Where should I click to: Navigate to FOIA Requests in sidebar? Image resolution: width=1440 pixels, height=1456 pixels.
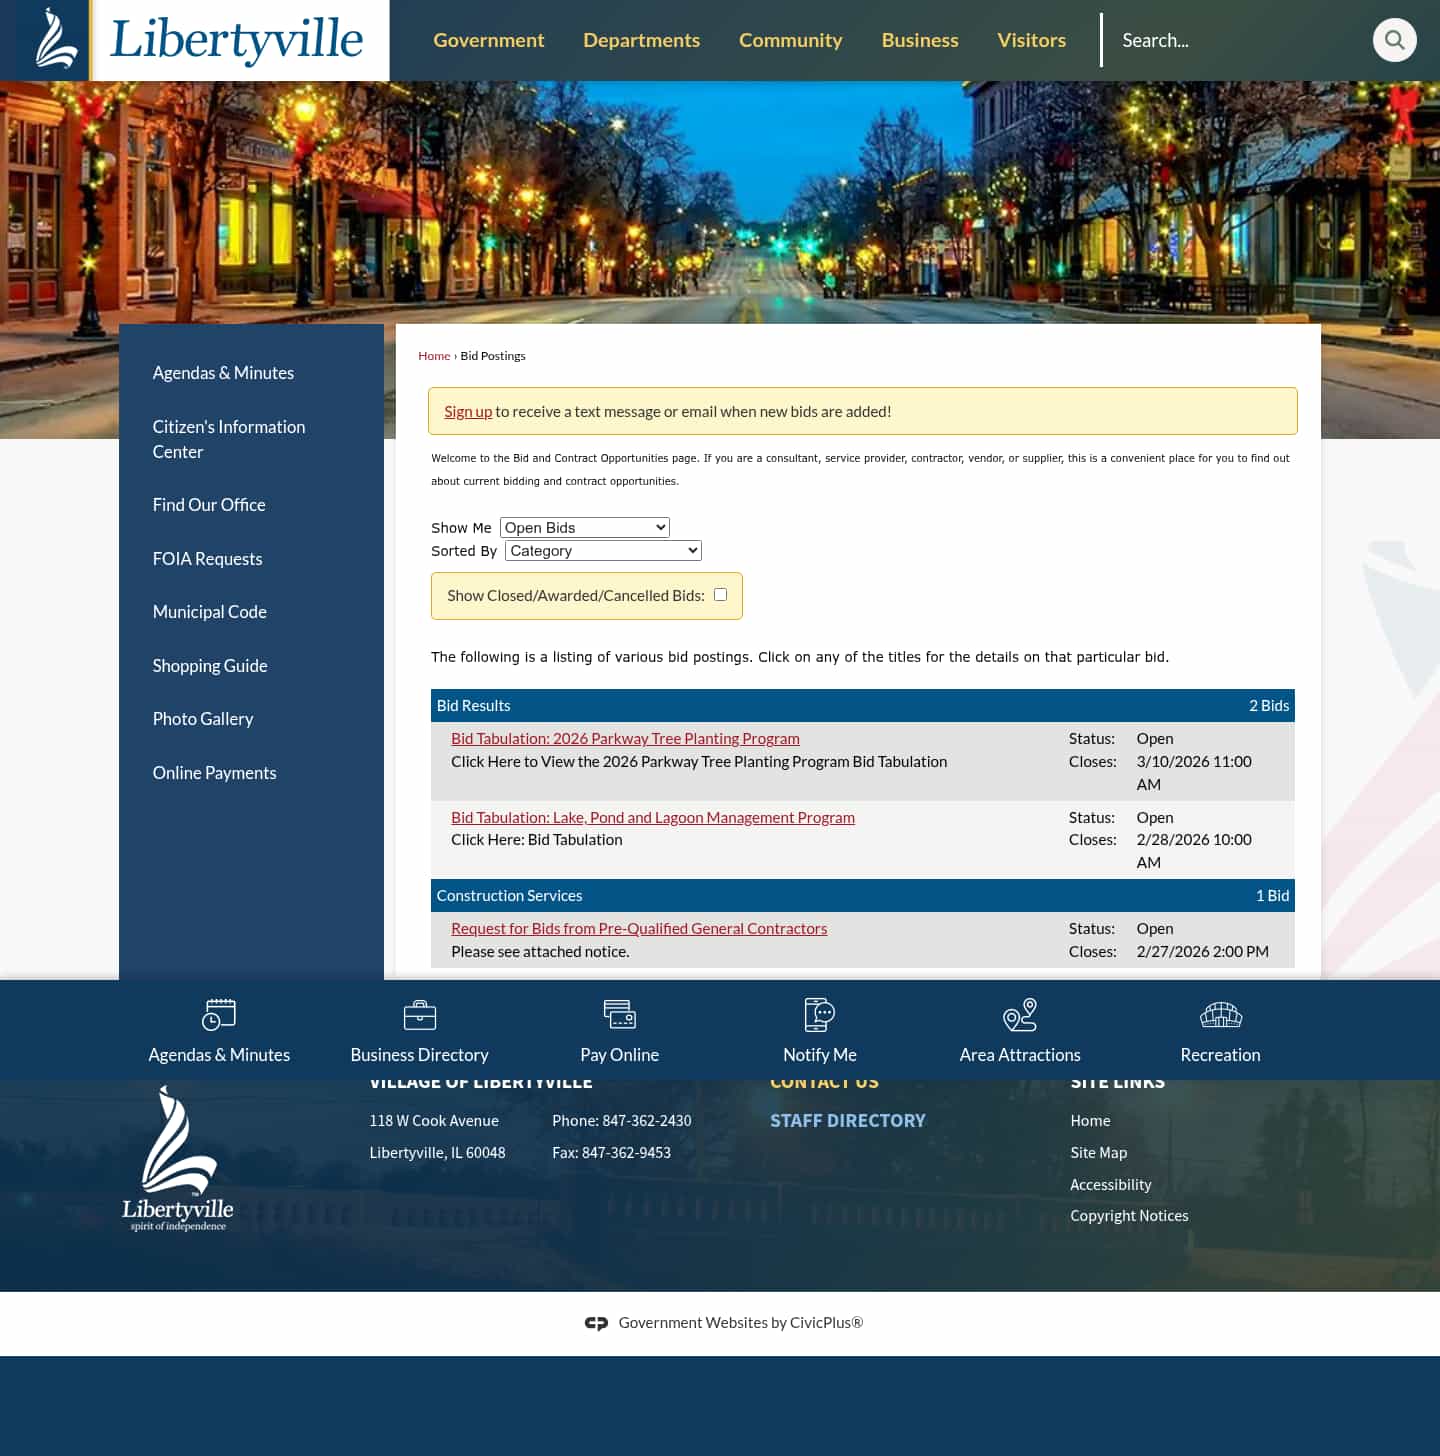pos(207,558)
